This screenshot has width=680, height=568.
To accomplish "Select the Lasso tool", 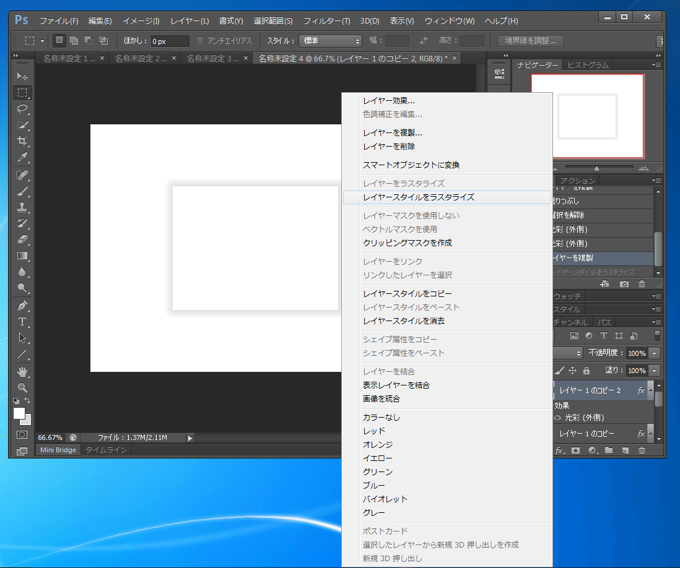I will click(22, 109).
